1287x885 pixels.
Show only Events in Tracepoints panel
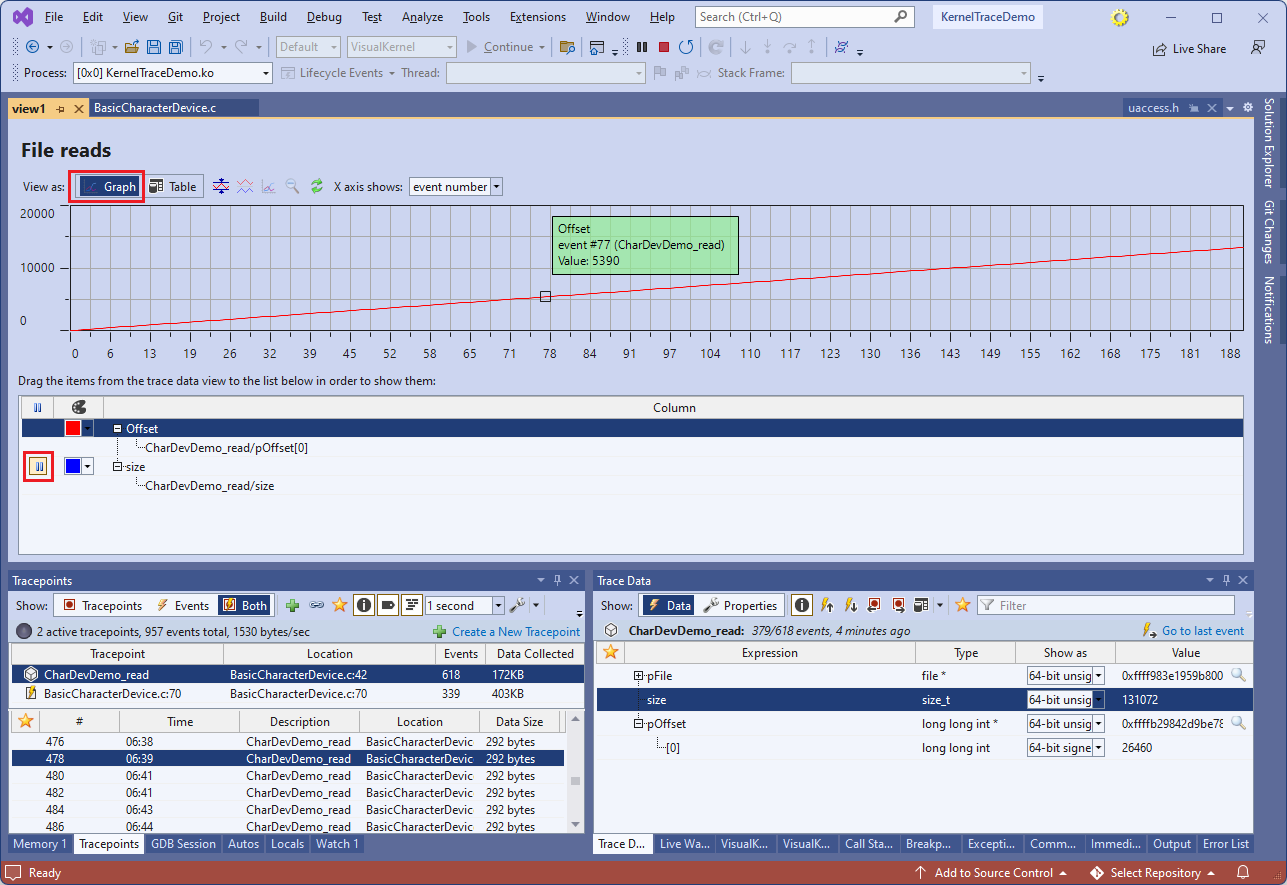[183, 605]
